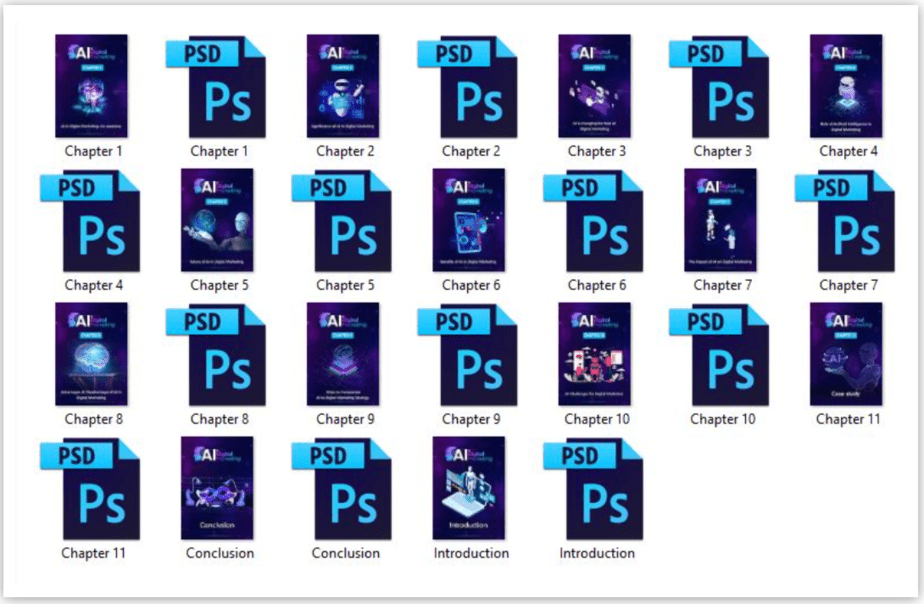Click the Chapter 3 cover image thumbnail
The width and height of the screenshot is (924, 604).
595,86
